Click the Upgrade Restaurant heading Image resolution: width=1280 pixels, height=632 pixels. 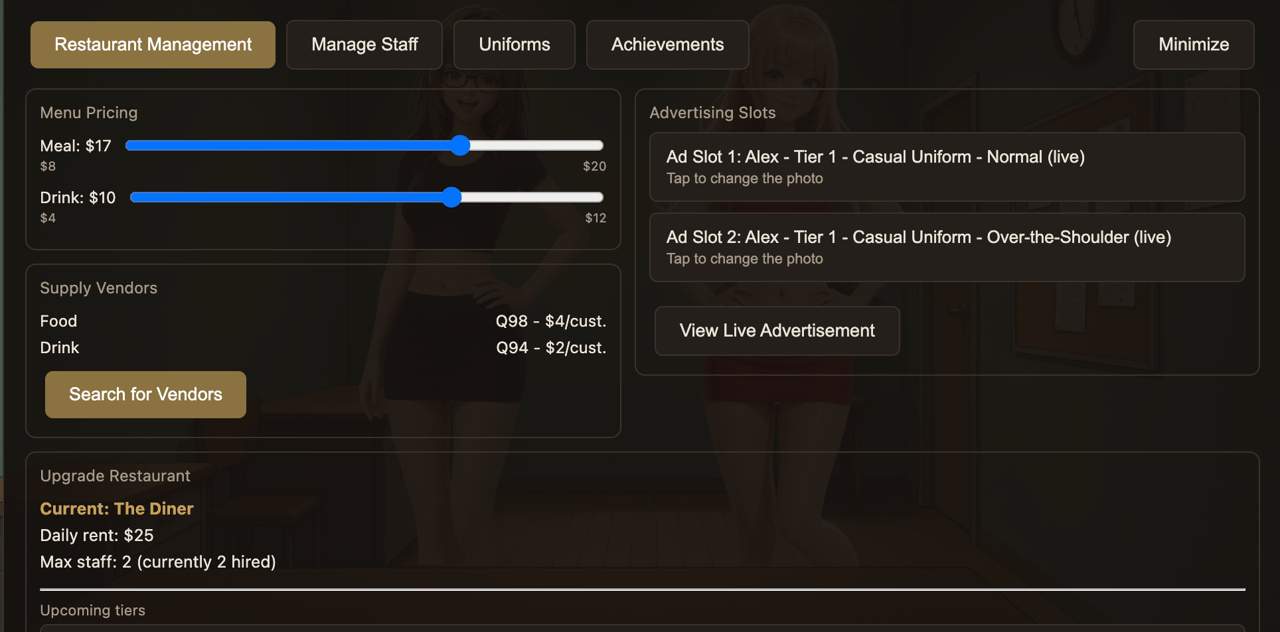pos(115,476)
